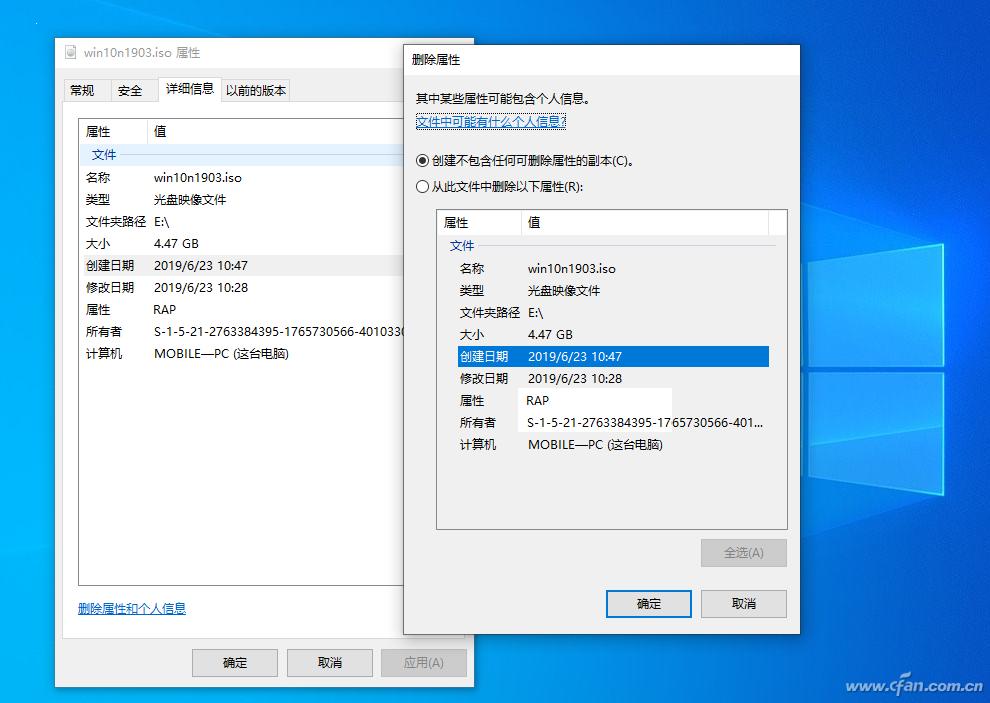Open the 删除属性和个人信息 link
990x703 pixels.
[130, 607]
